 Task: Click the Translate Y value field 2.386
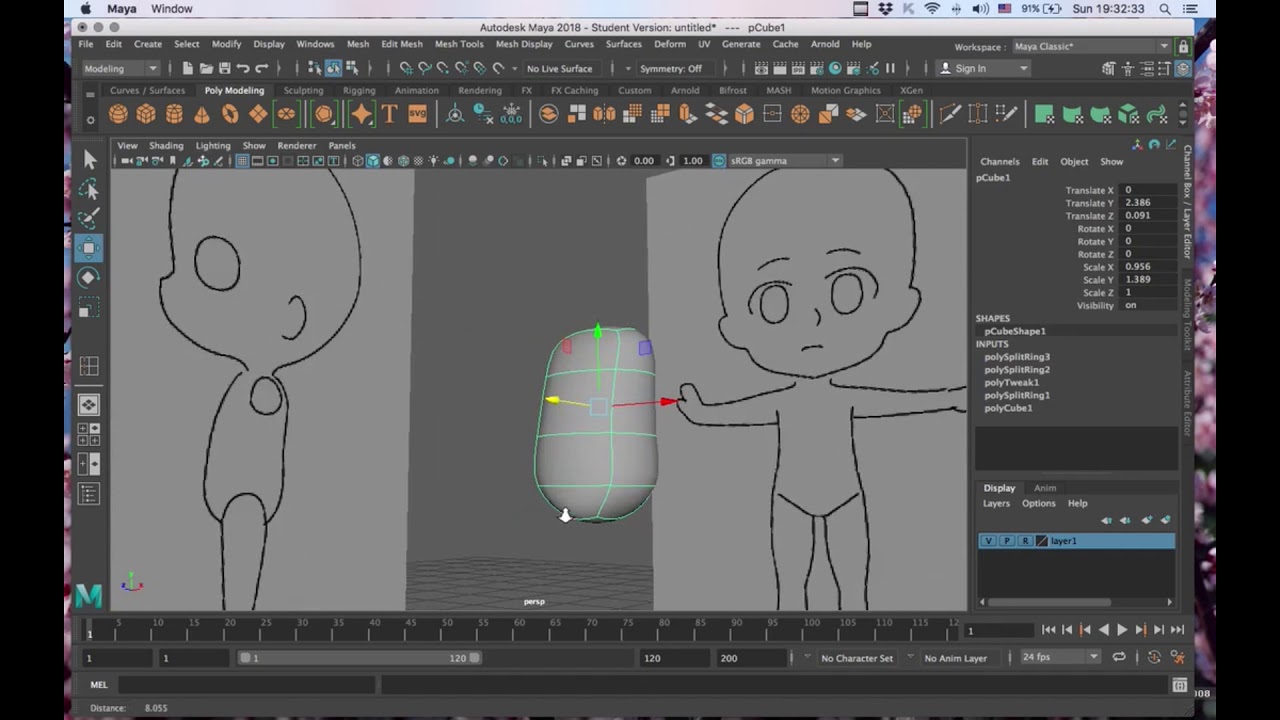click(x=1147, y=203)
